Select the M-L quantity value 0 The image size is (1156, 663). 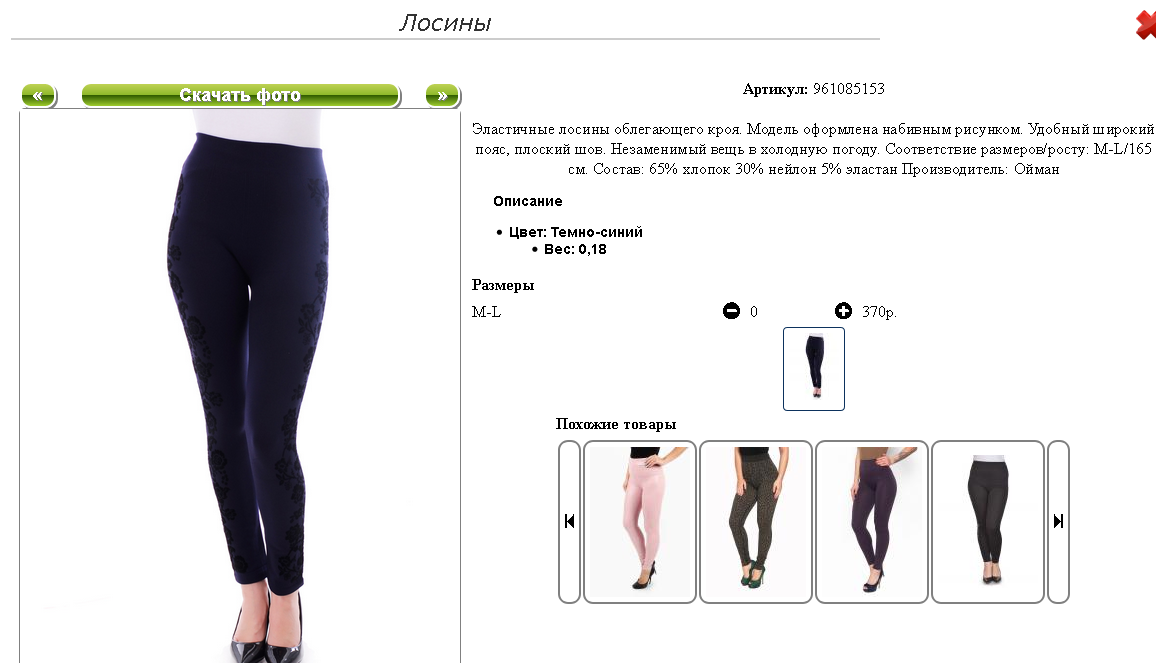(x=753, y=312)
